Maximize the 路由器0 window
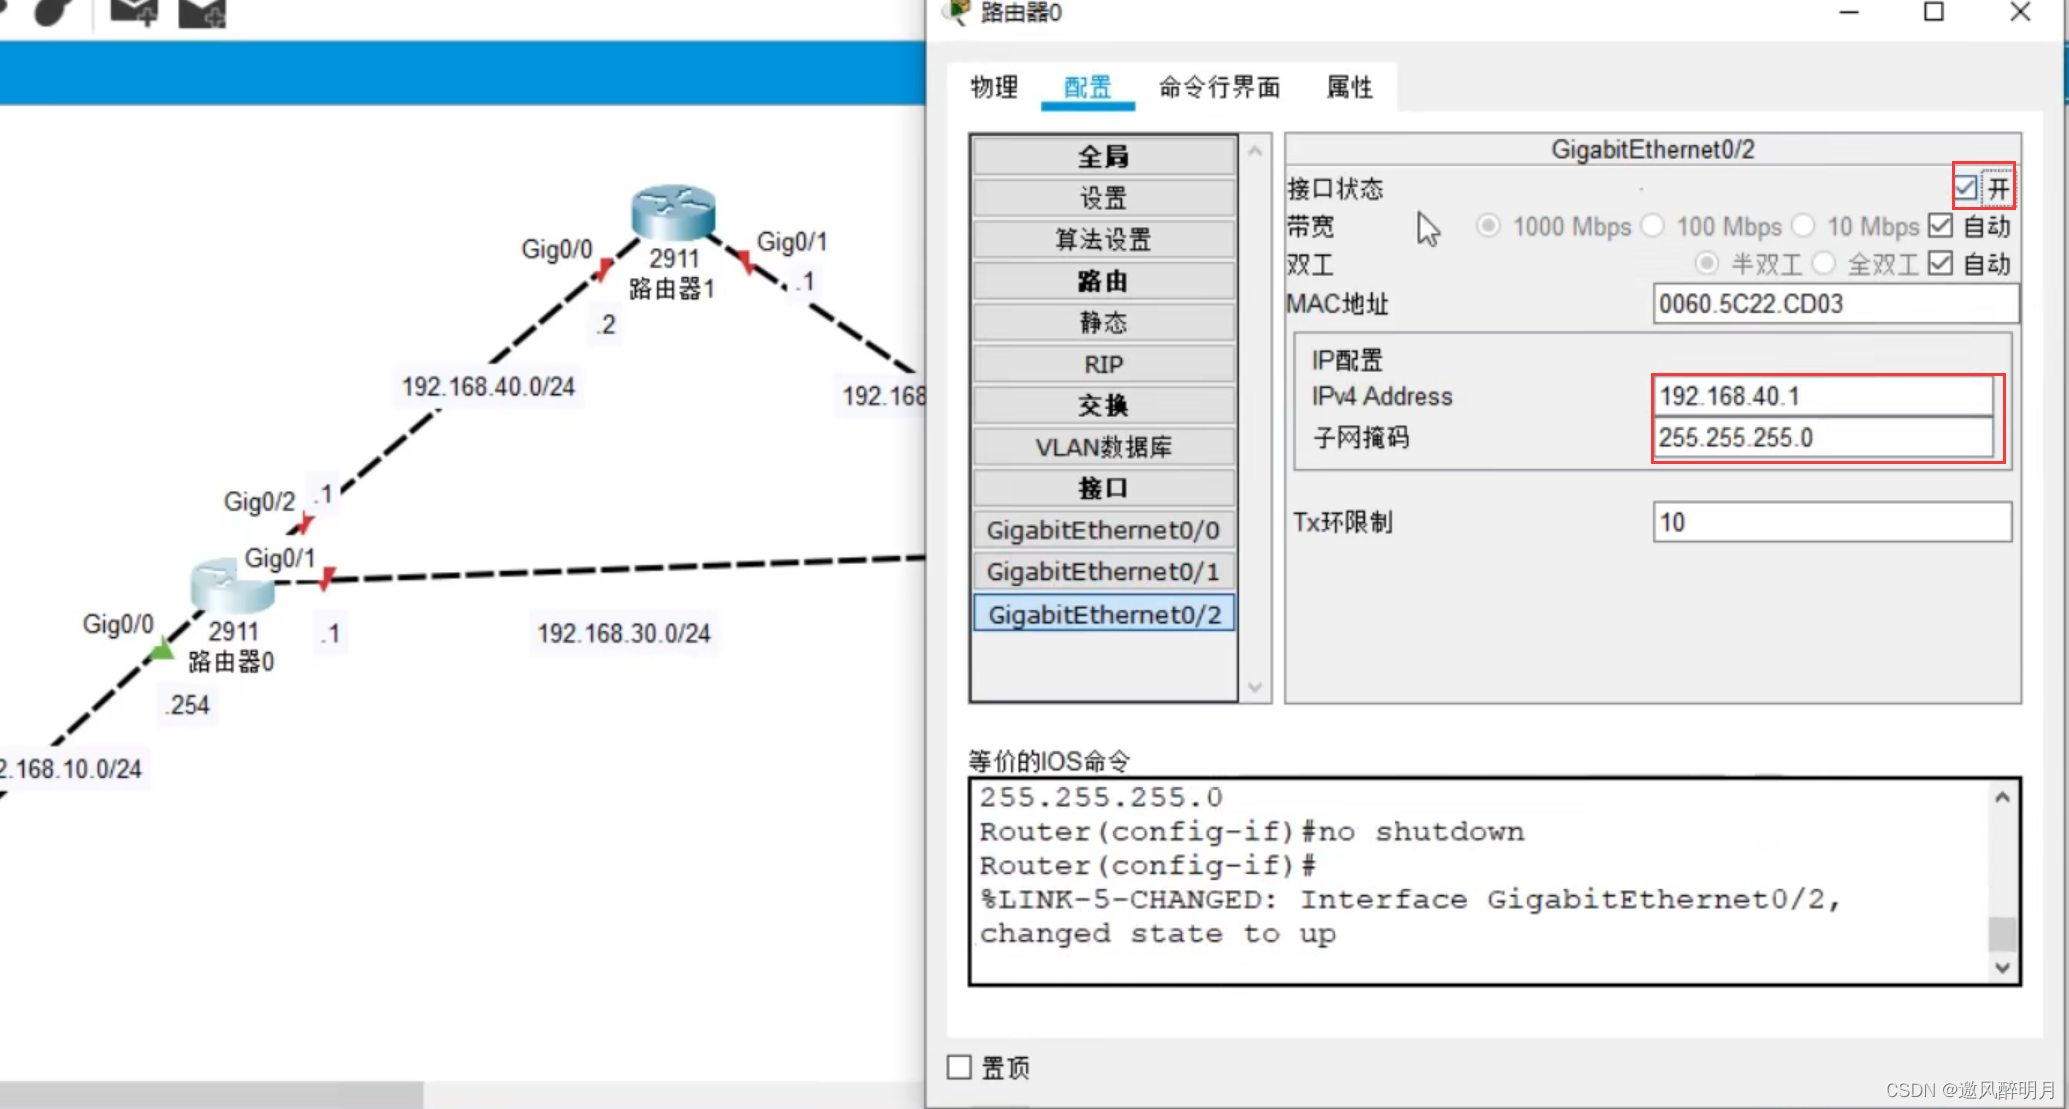Image resolution: width=2069 pixels, height=1109 pixels. click(1934, 12)
